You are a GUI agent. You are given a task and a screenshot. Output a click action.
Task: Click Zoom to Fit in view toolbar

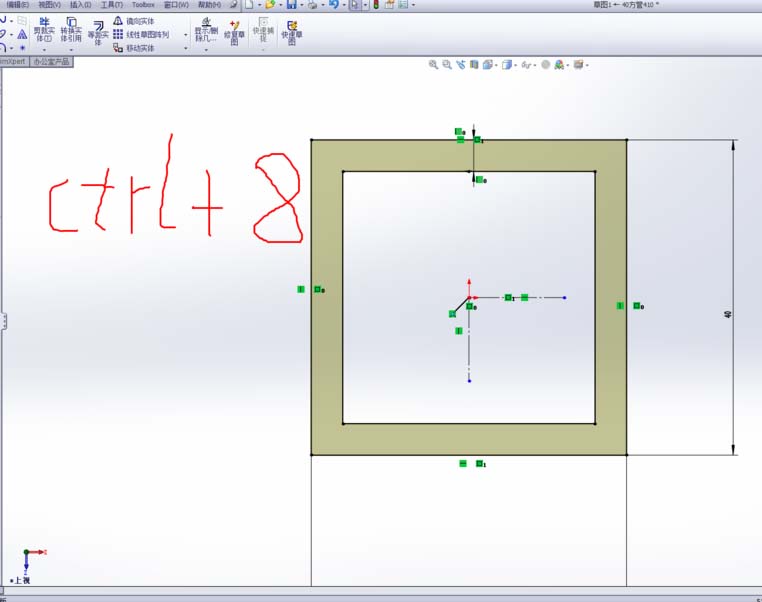tap(433, 65)
